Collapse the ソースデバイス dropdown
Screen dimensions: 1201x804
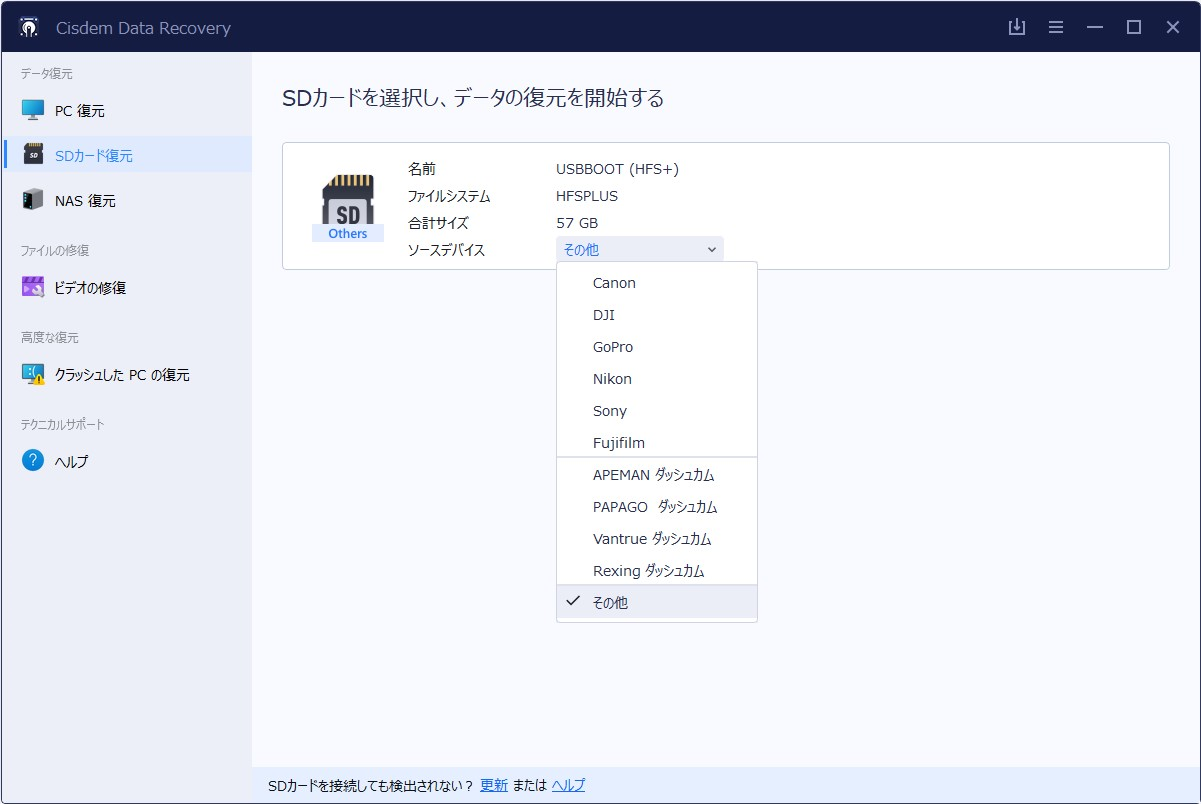(x=639, y=250)
